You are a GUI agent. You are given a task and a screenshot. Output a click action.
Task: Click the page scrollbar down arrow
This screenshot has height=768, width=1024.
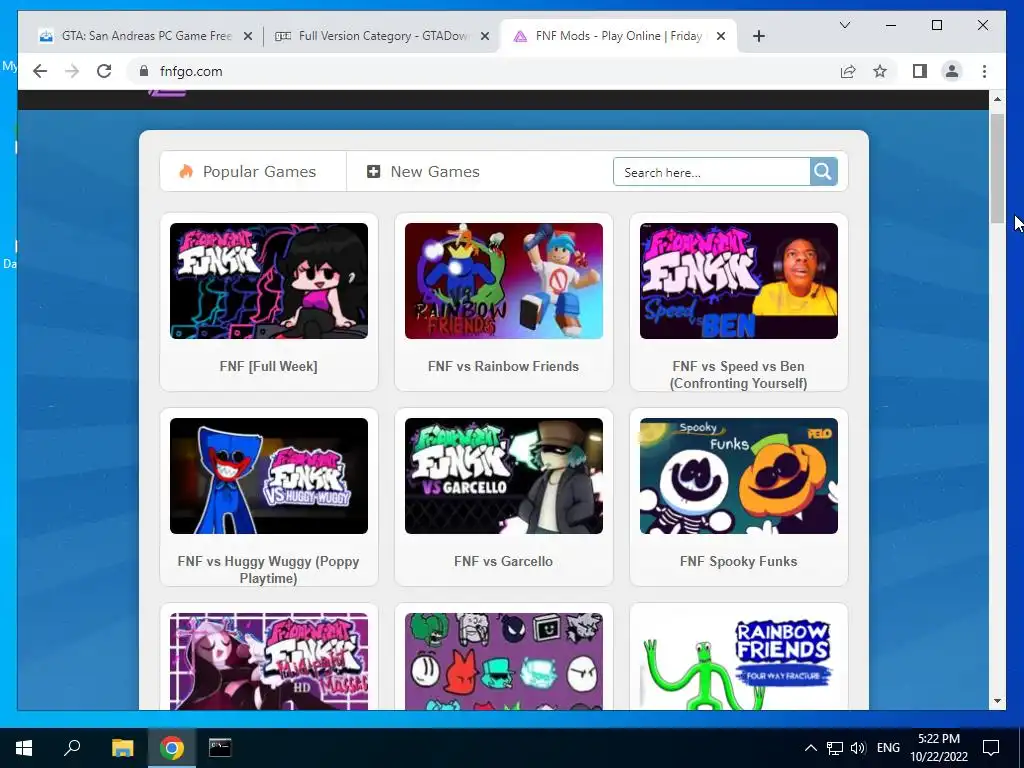coord(997,701)
